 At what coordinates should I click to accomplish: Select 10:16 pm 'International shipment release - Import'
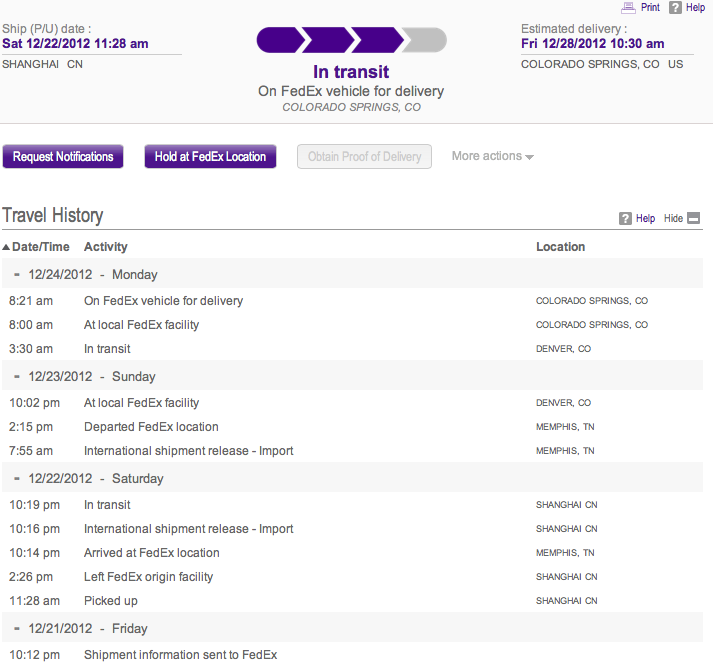352,529
